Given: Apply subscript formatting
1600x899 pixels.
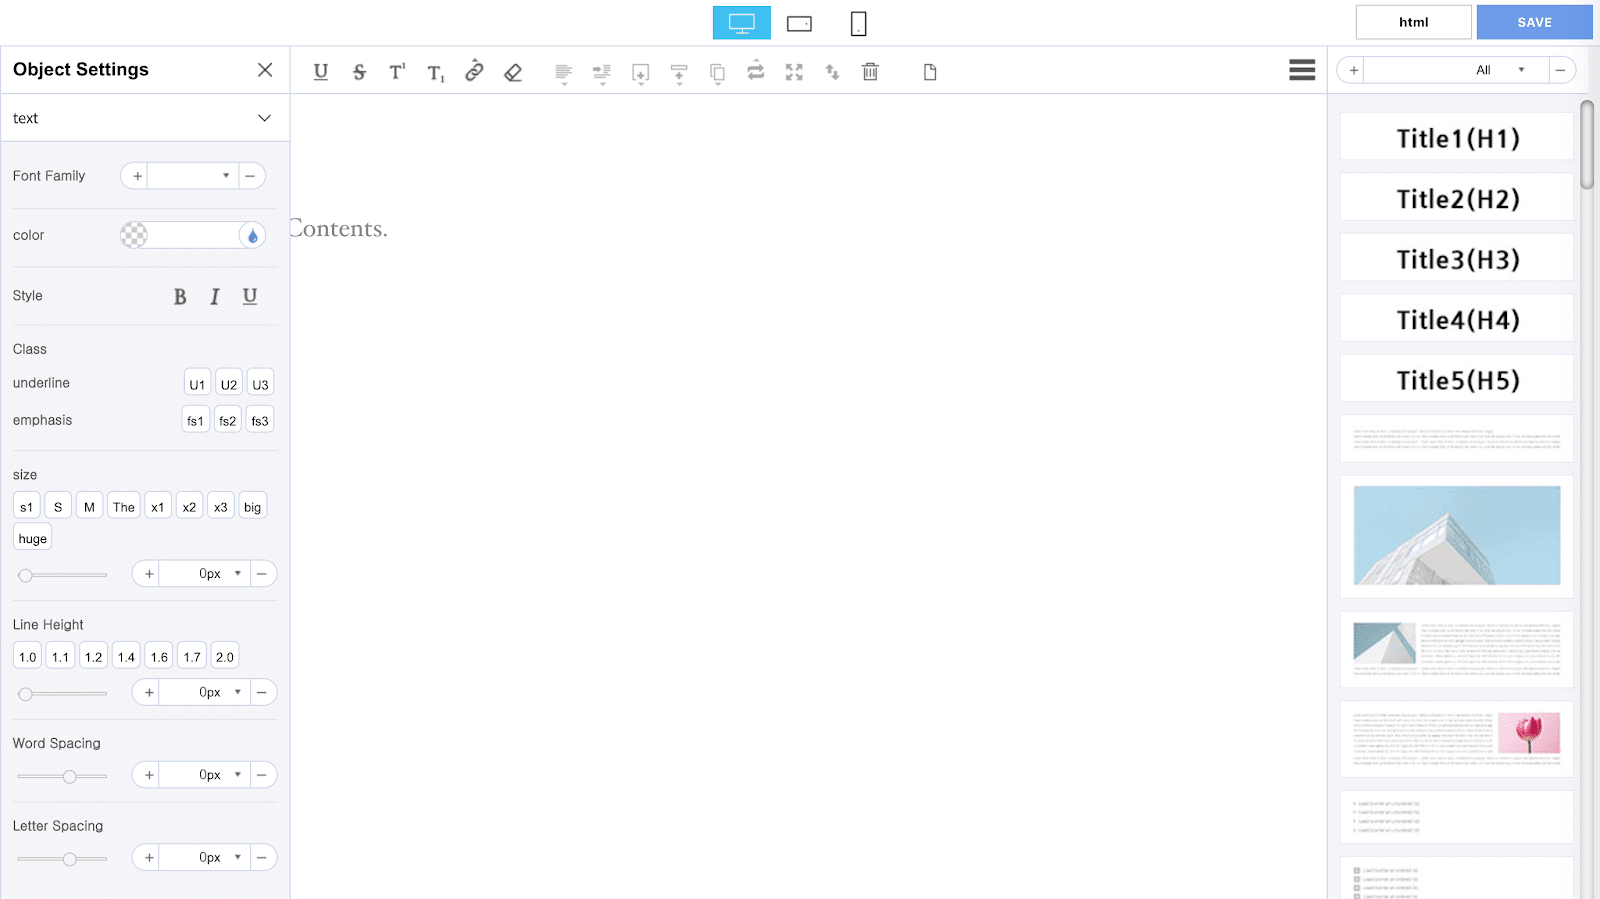Looking at the screenshot, I should tap(436, 73).
